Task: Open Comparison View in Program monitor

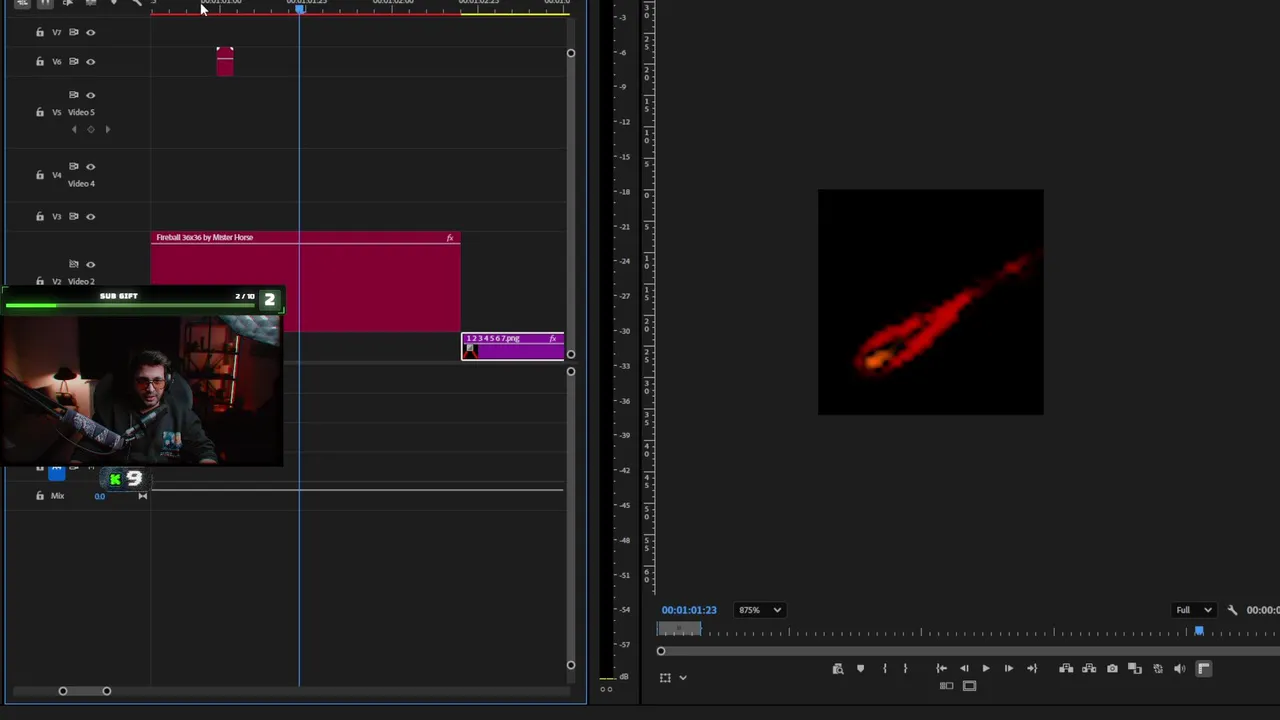Action: point(1134,669)
